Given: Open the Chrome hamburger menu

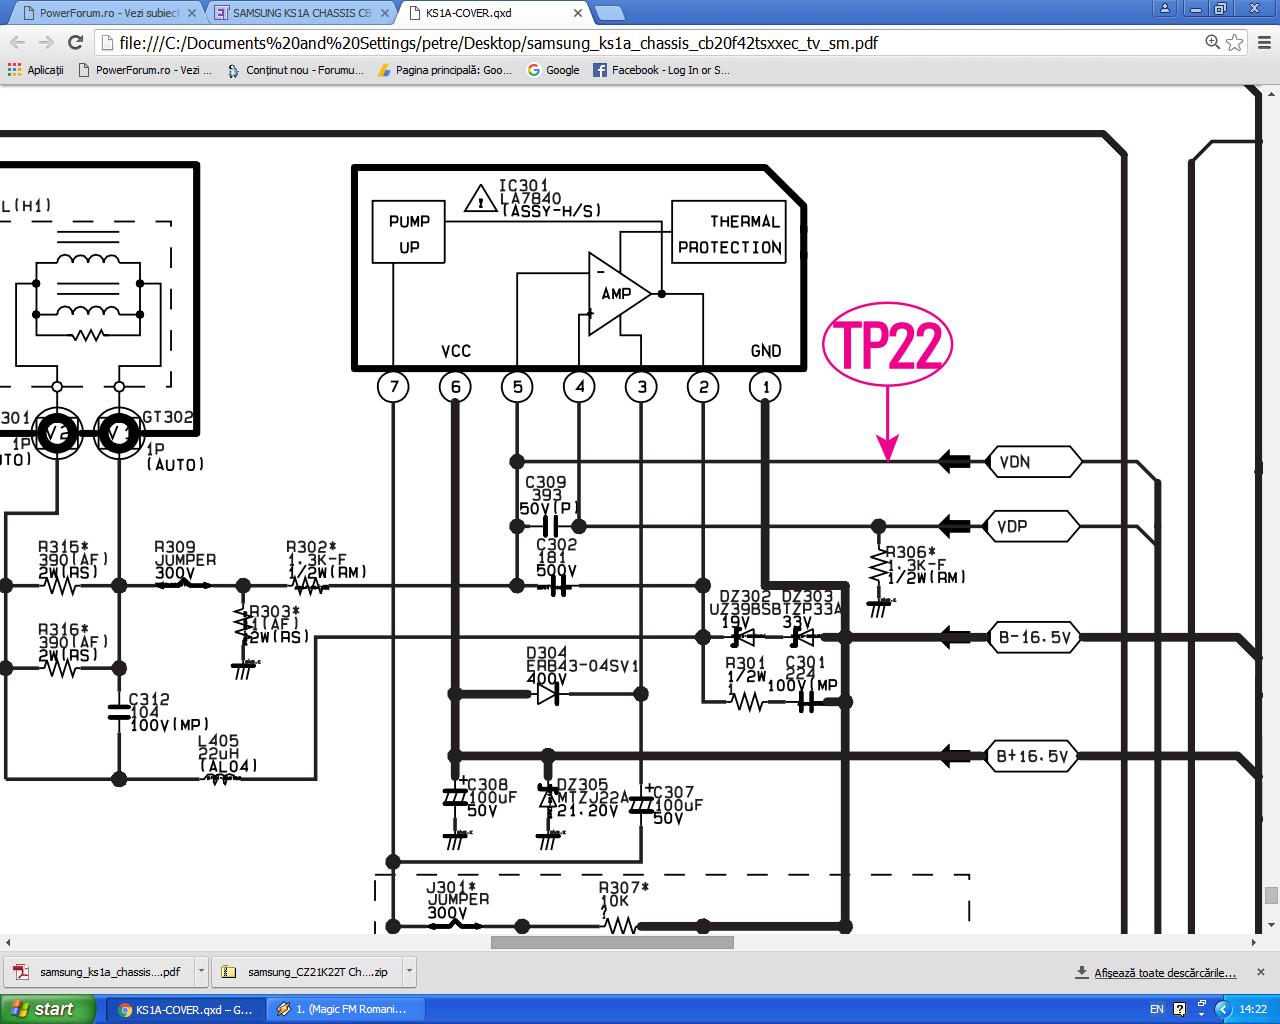Looking at the screenshot, I should pos(1262,43).
